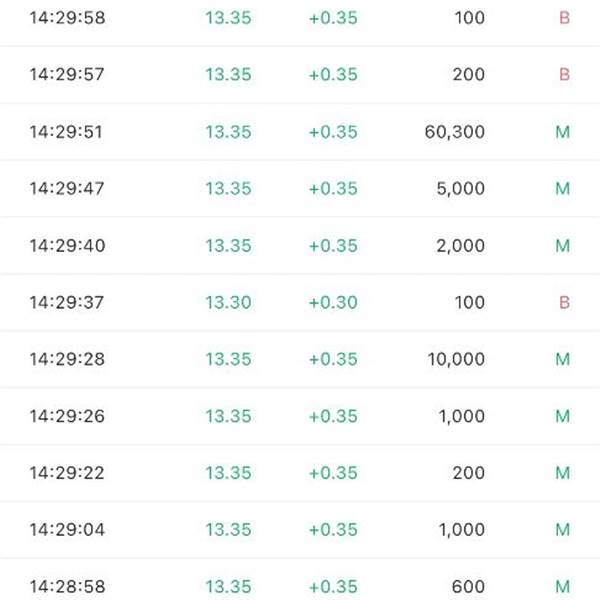Select the +0.35 change at 14:29:22
Screen dimensions: 600x600
click(x=333, y=473)
